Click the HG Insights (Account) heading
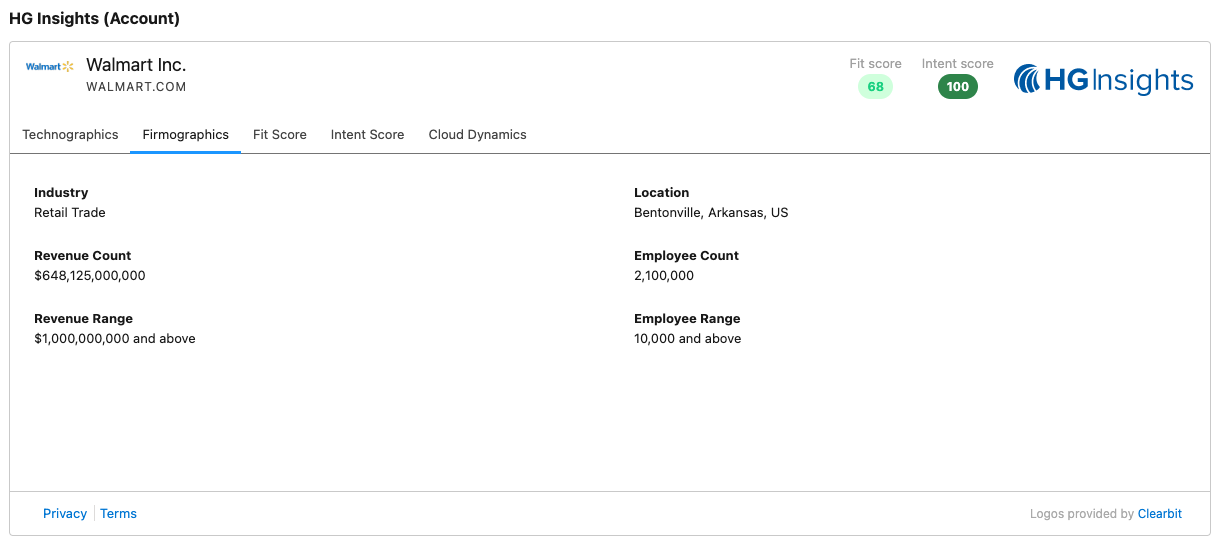This screenshot has height=550, width=1225. click(x=94, y=18)
